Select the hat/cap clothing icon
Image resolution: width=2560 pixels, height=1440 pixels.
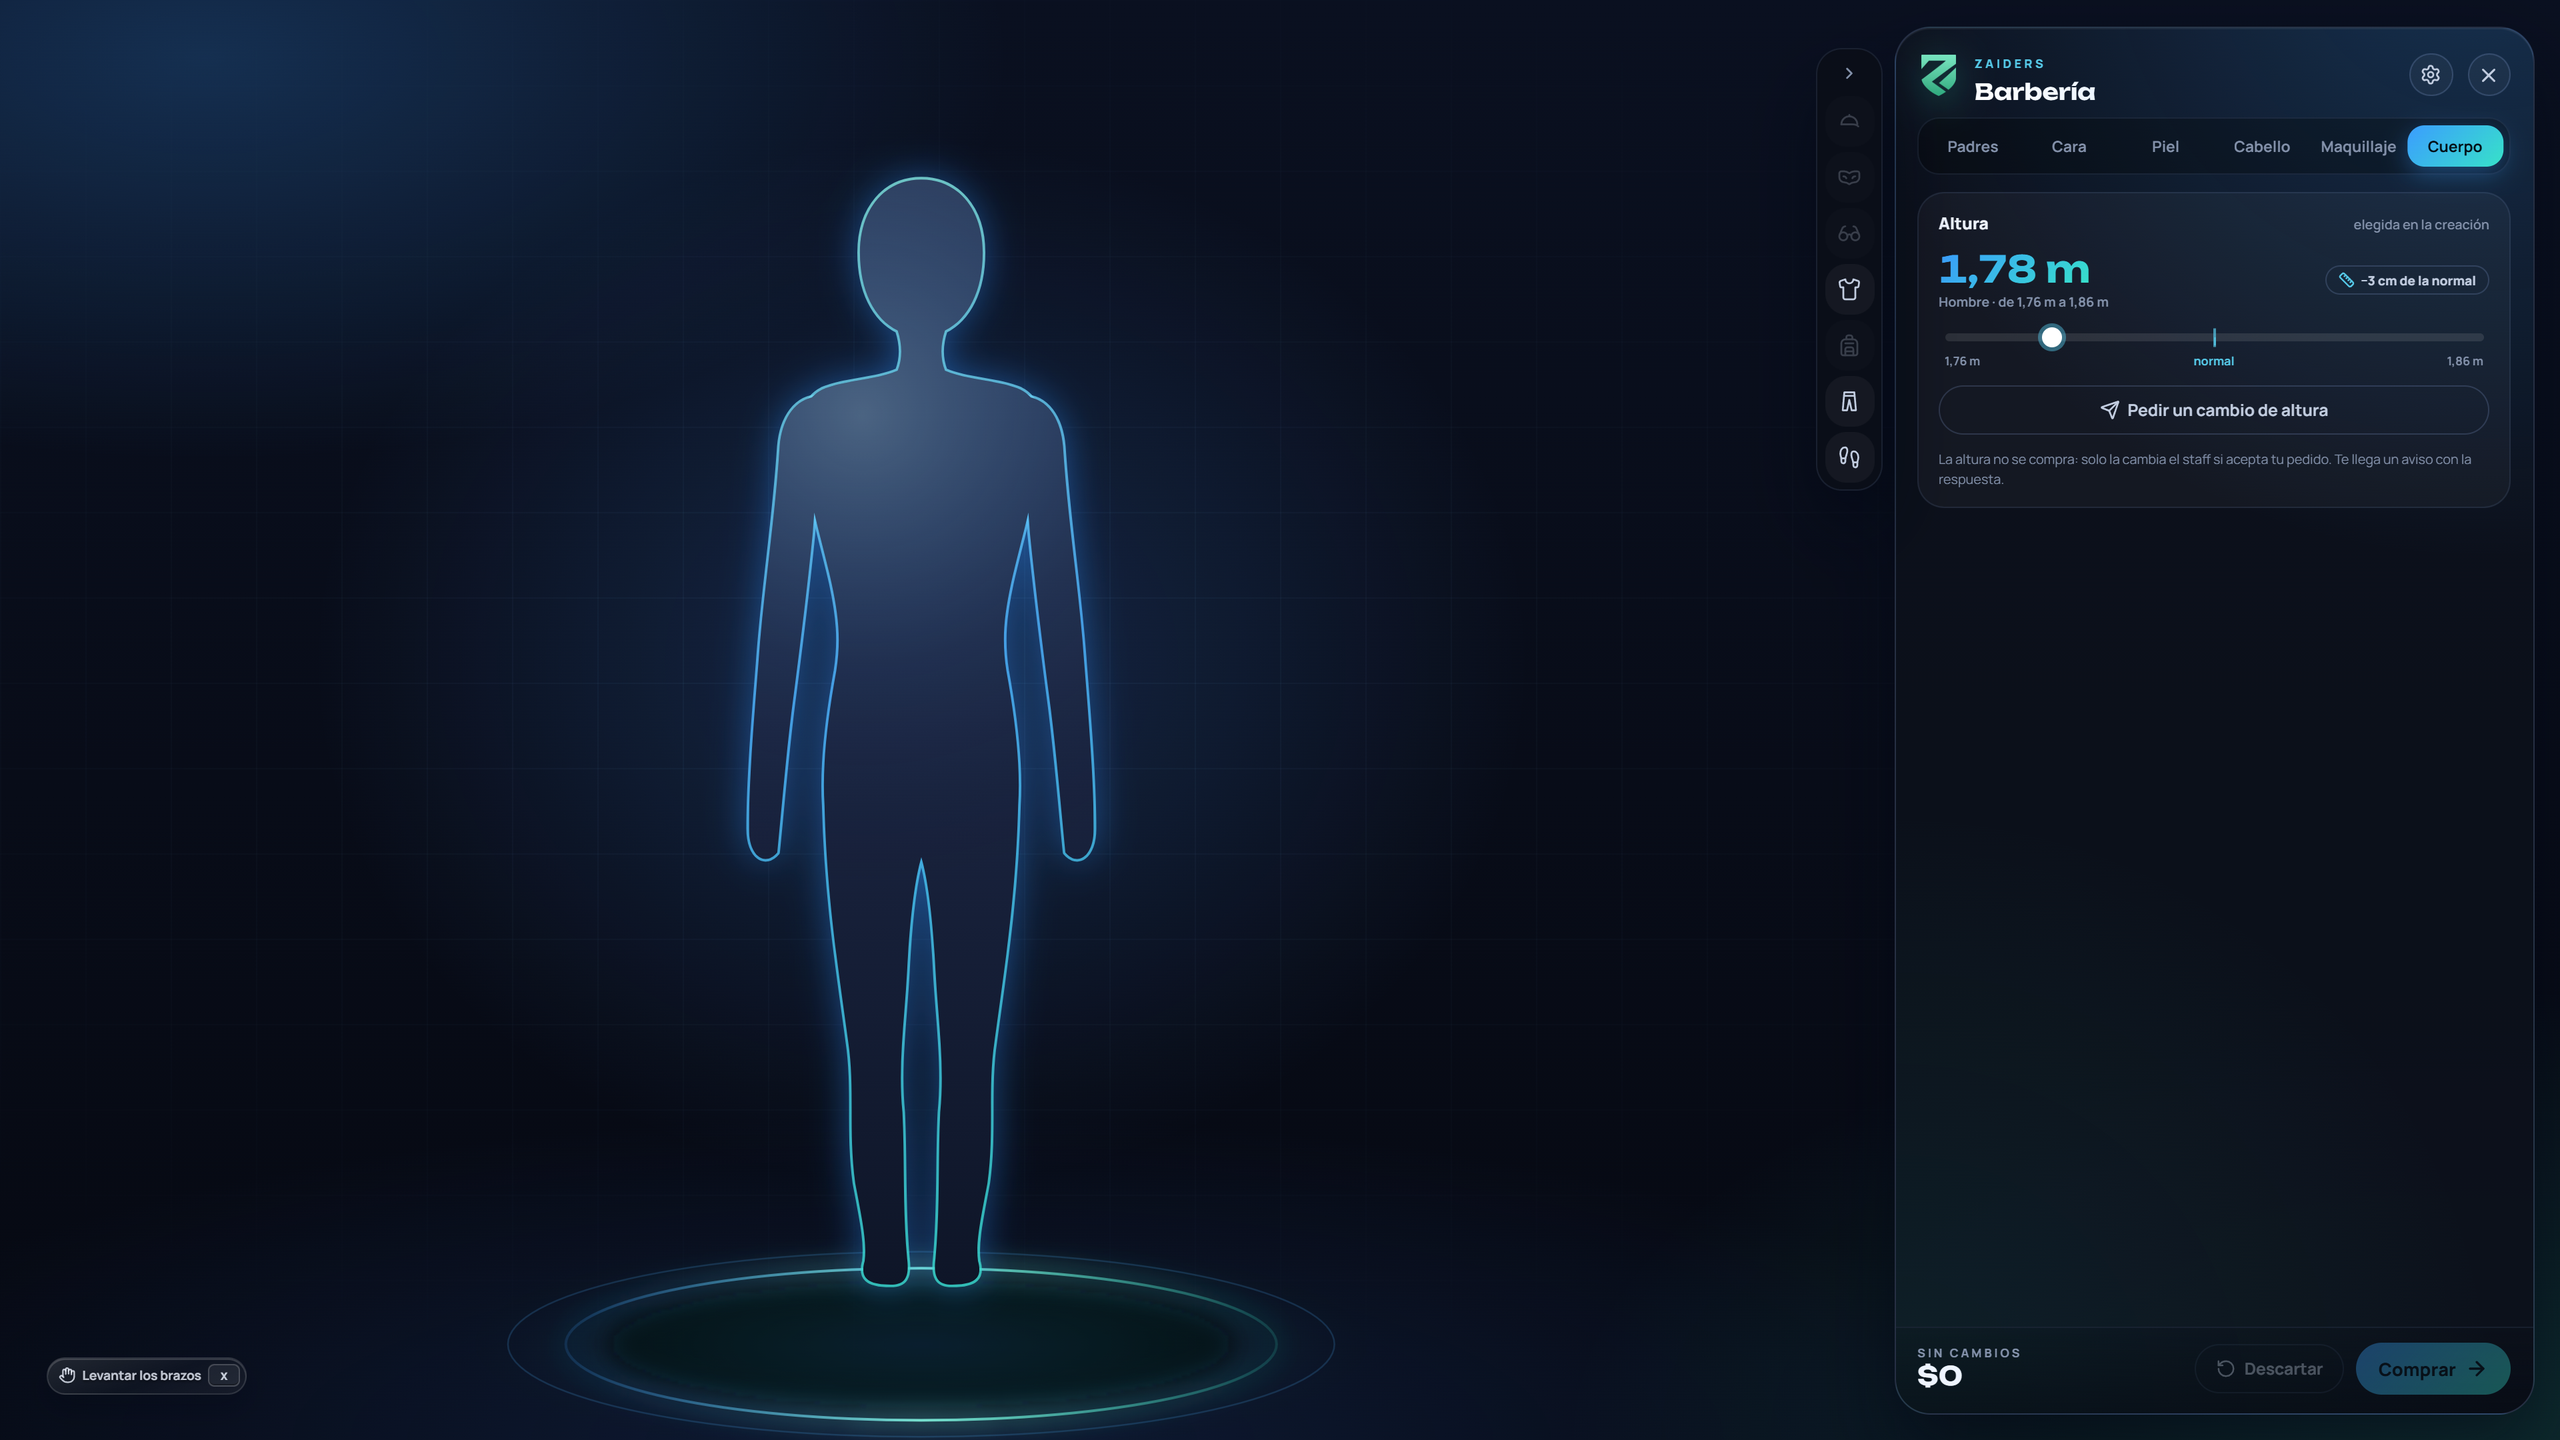1849,121
